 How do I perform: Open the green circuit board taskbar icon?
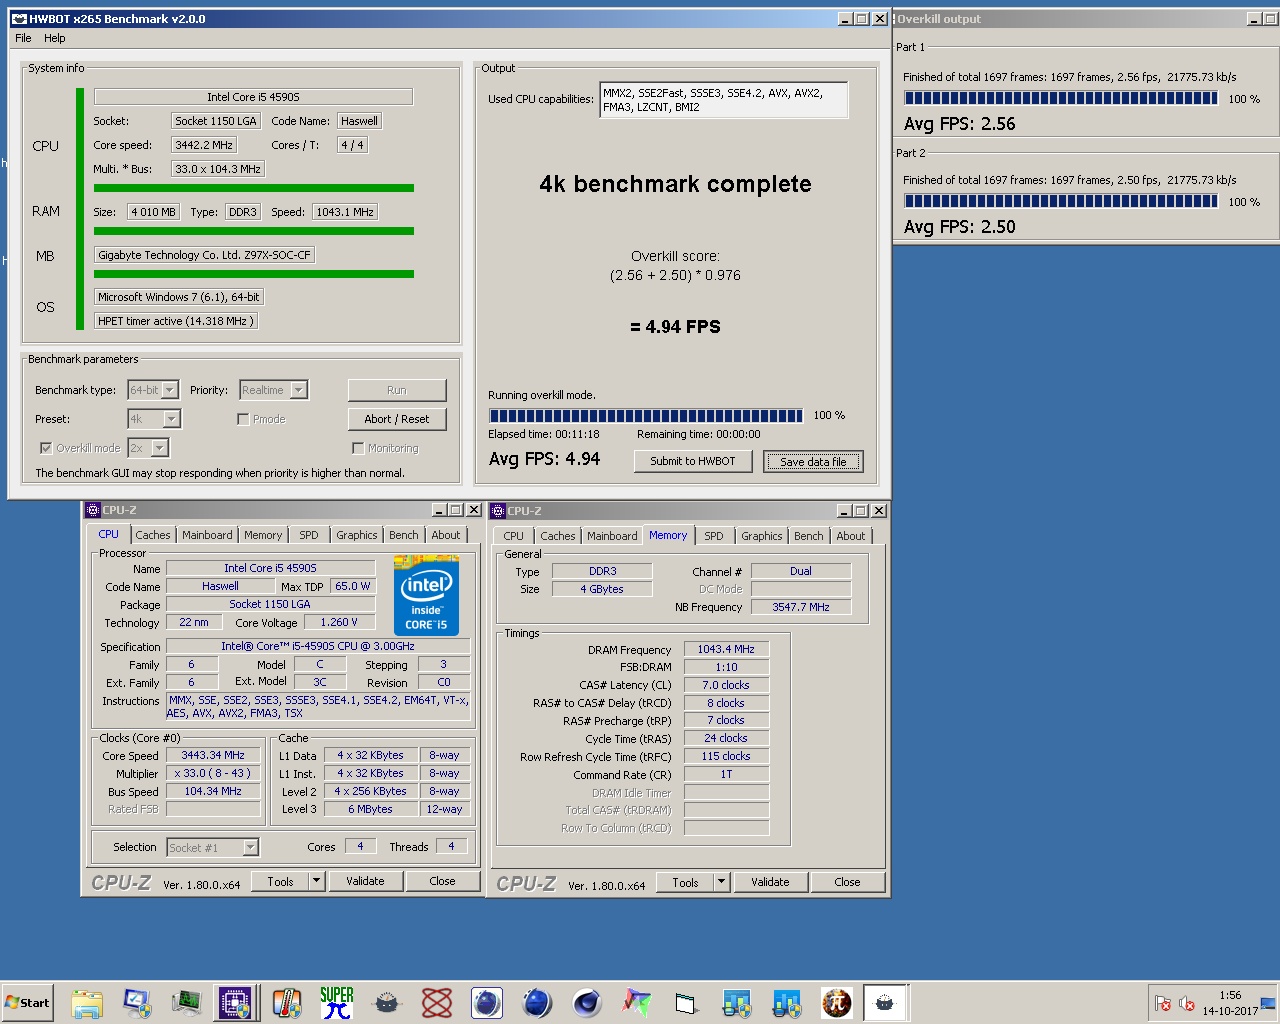[187, 1003]
